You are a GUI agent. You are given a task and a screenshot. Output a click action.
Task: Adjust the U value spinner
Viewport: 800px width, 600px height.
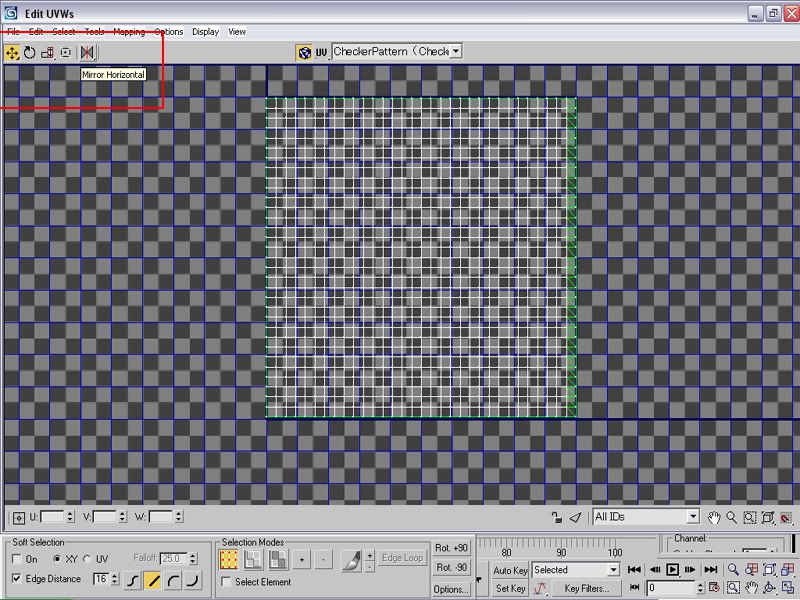(70, 517)
